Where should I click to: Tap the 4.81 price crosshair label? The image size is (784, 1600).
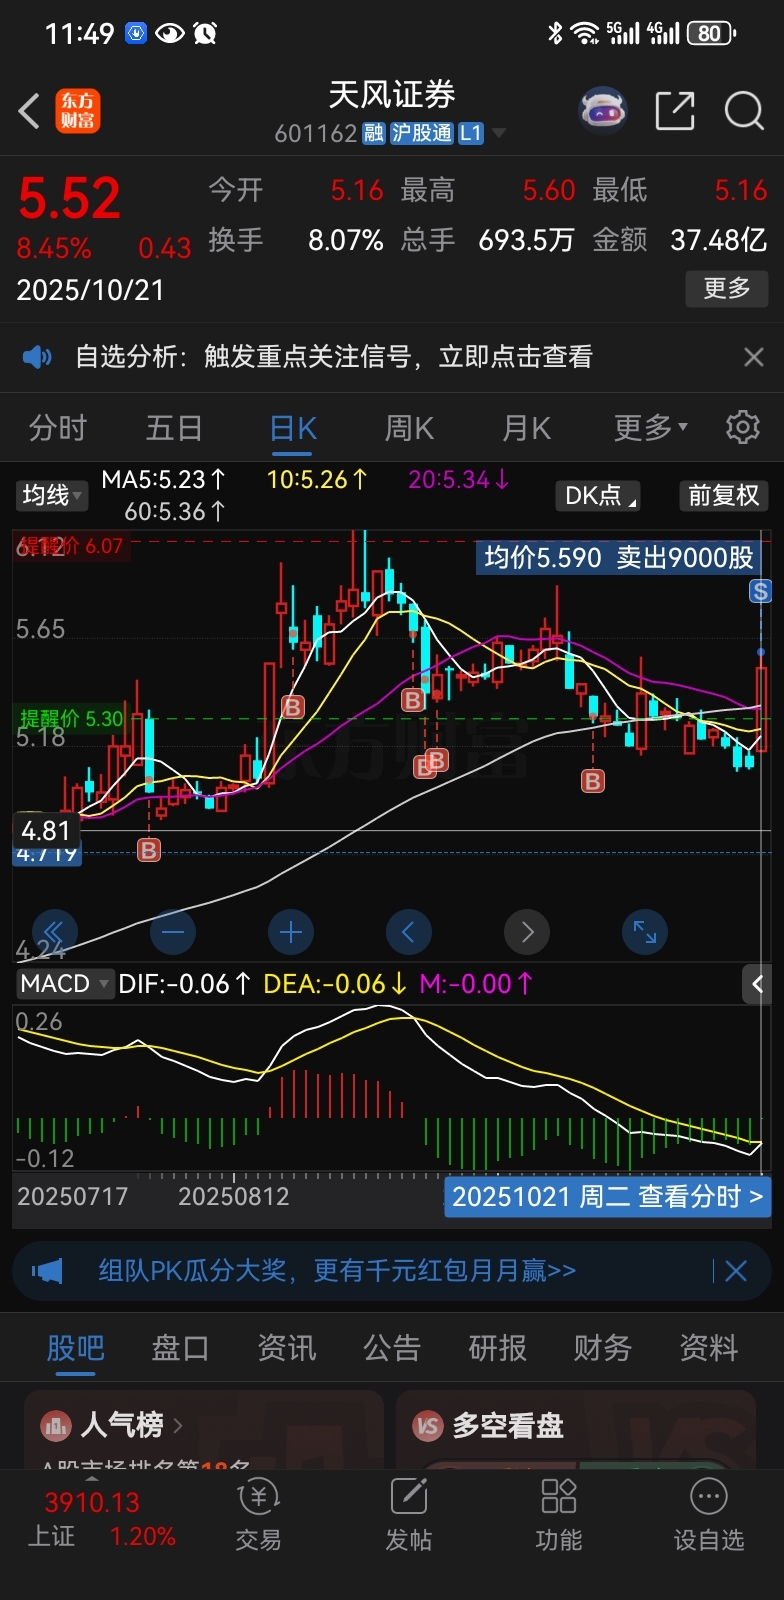point(46,831)
